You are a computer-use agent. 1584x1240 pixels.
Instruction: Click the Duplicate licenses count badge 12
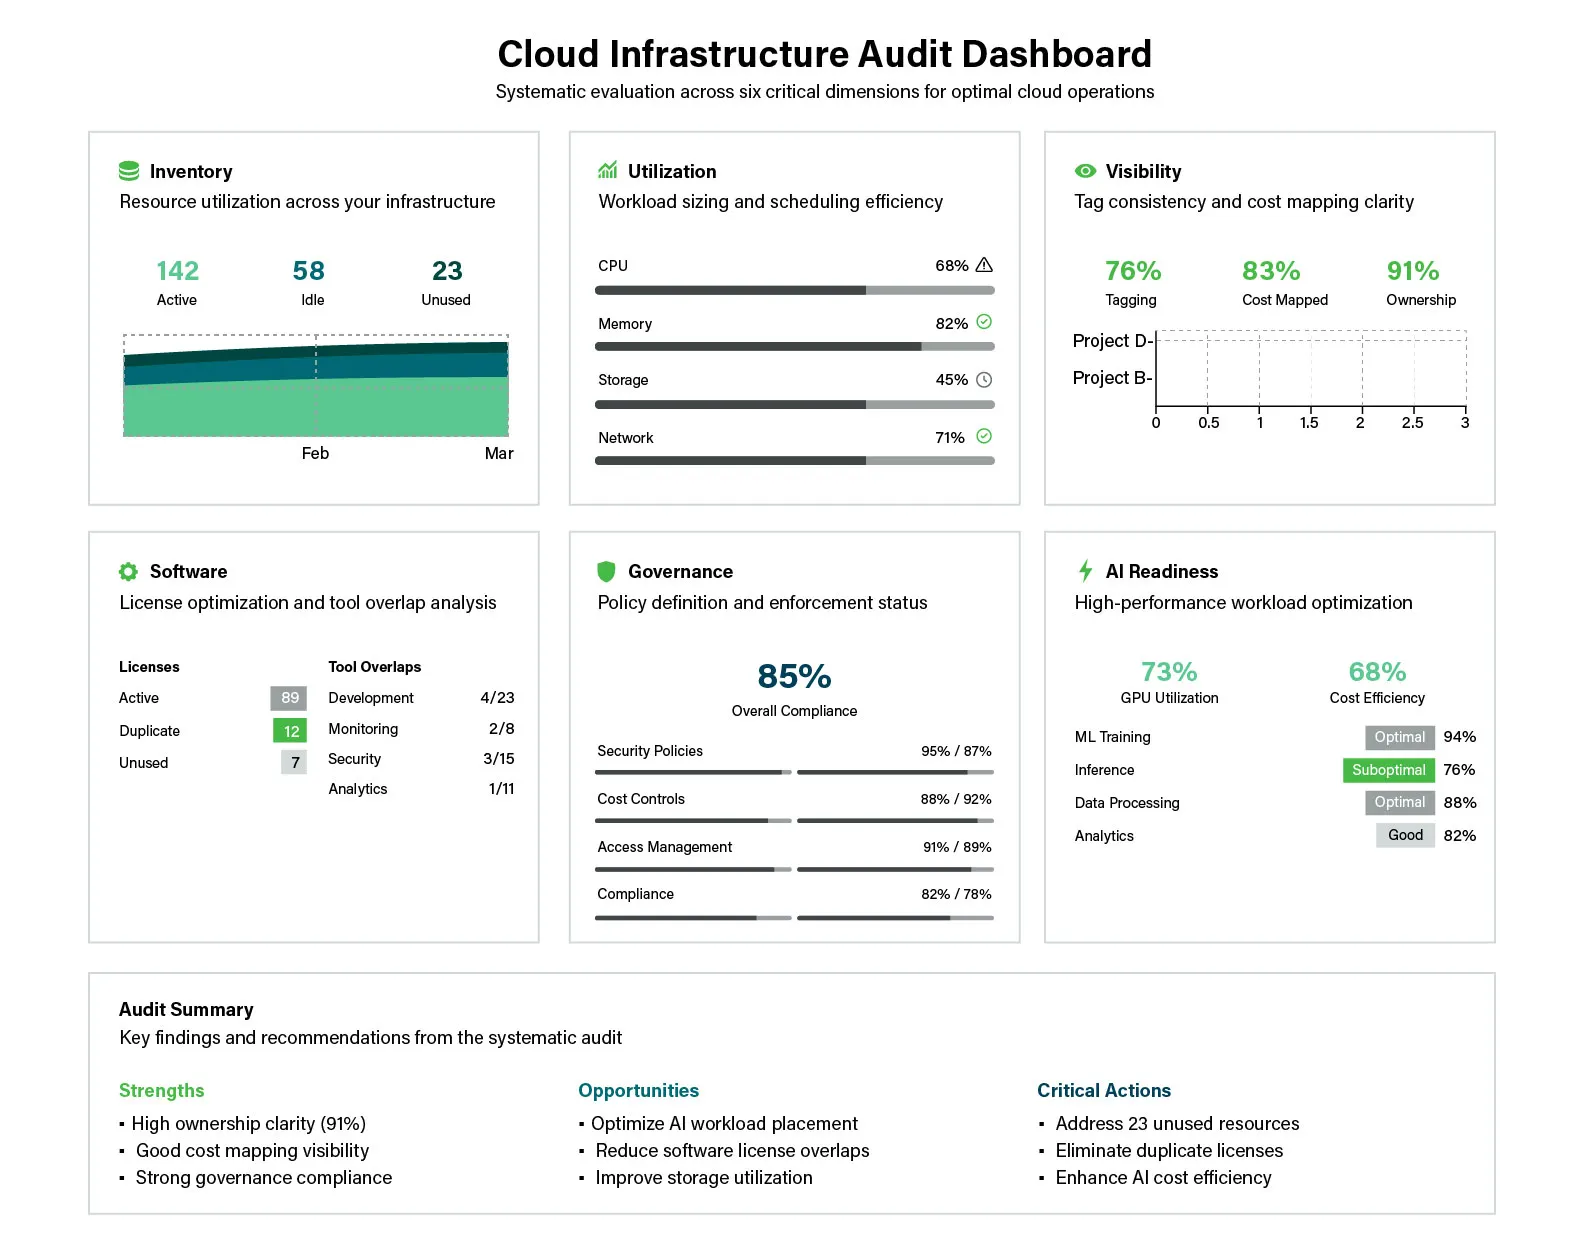tap(290, 731)
